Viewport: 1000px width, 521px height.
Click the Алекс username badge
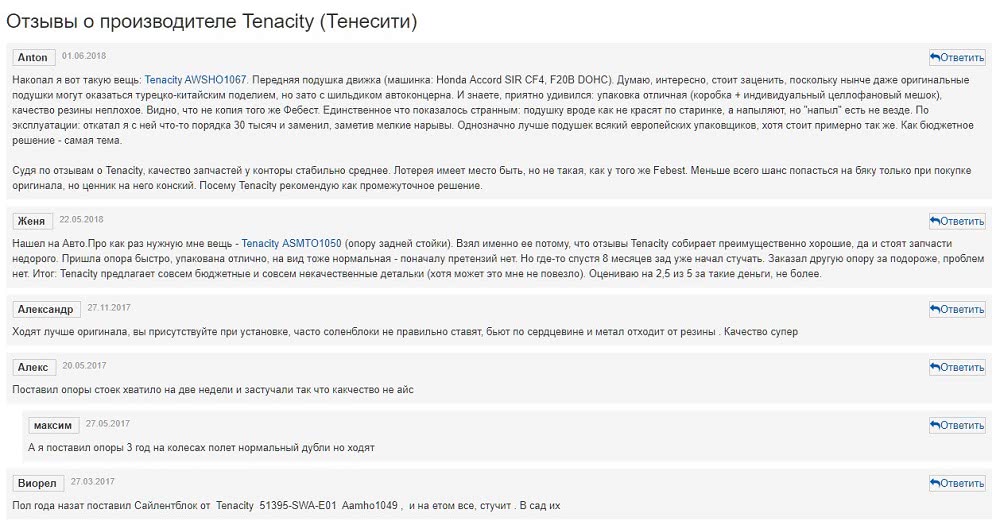tap(33, 367)
